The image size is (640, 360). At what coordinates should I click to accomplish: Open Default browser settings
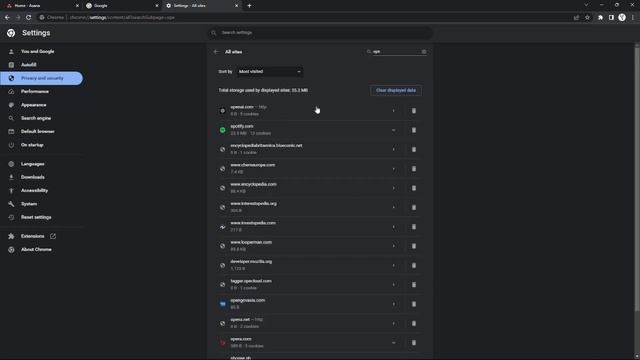38,131
